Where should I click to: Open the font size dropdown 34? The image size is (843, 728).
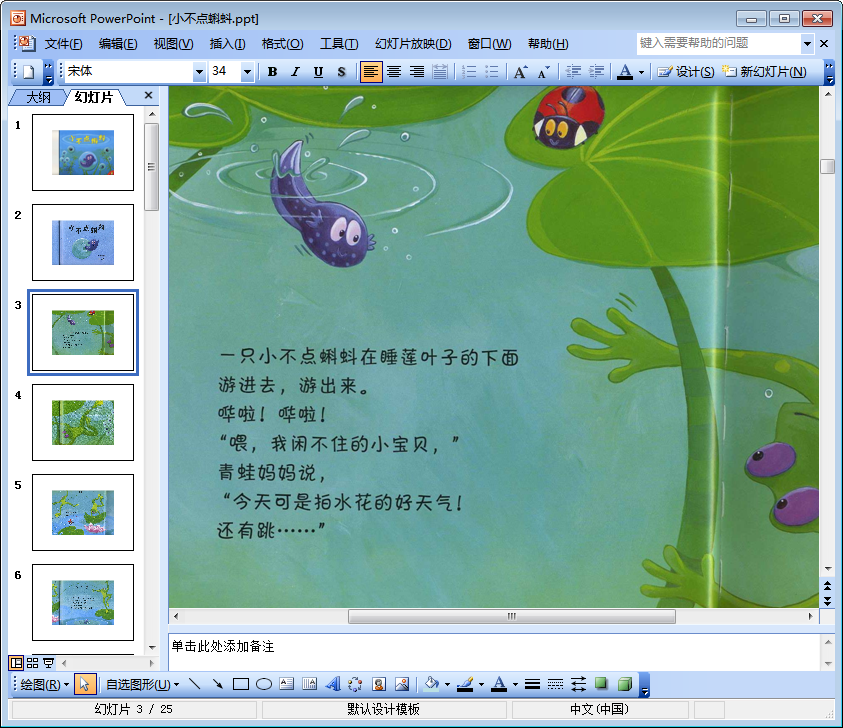[x=247, y=72]
